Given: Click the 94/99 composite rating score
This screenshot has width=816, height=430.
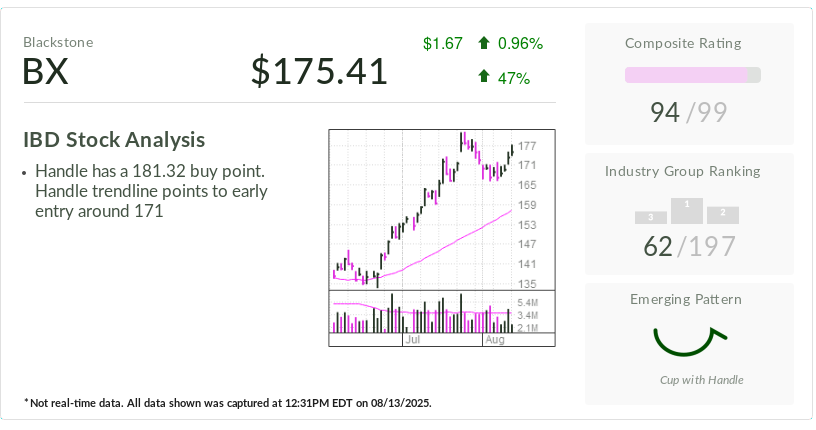Looking at the screenshot, I should click(688, 112).
